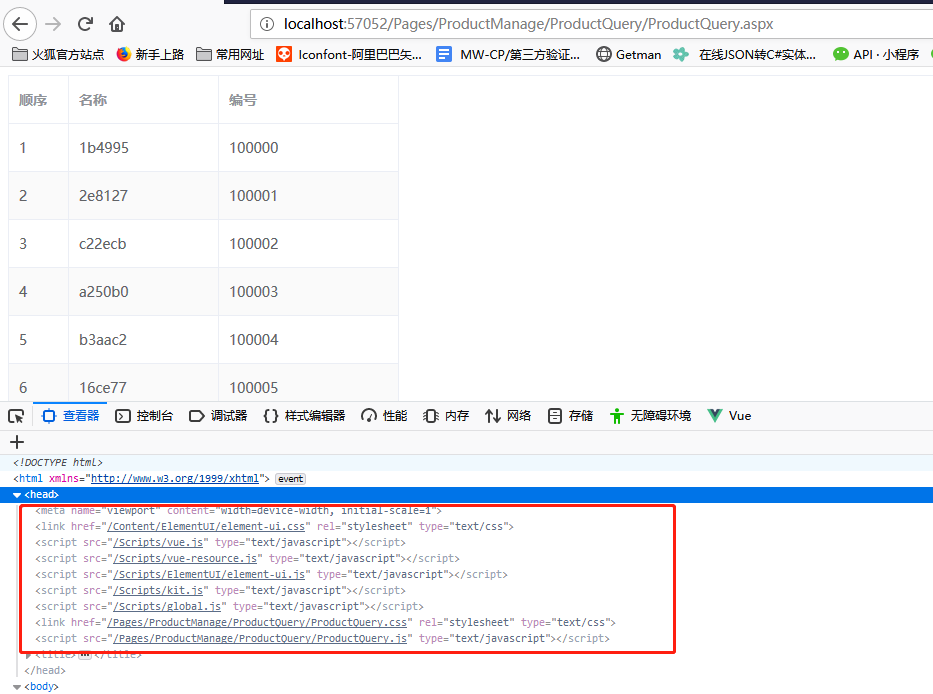Go forward to the next page
Screen dimensions: 933x694
click(53, 24)
